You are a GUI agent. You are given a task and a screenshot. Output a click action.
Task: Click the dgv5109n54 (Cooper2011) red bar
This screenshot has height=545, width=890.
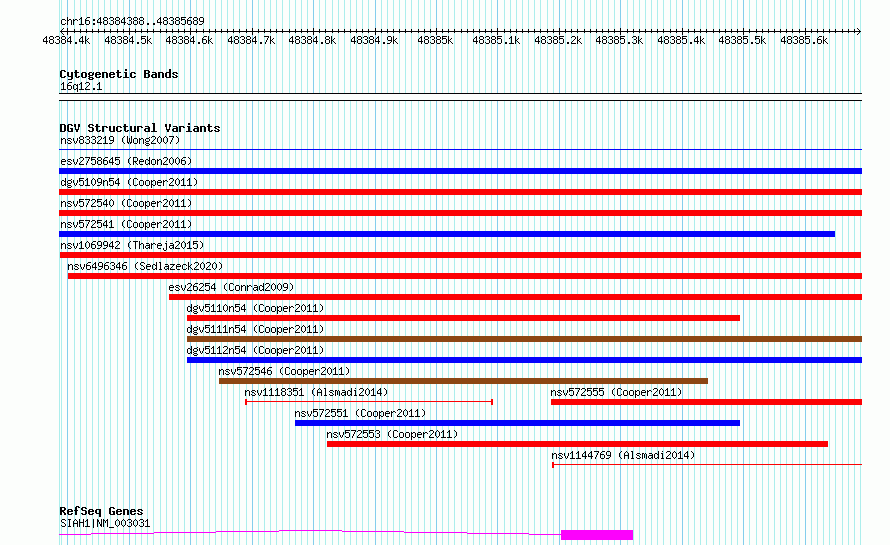pyautogui.click(x=460, y=192)
